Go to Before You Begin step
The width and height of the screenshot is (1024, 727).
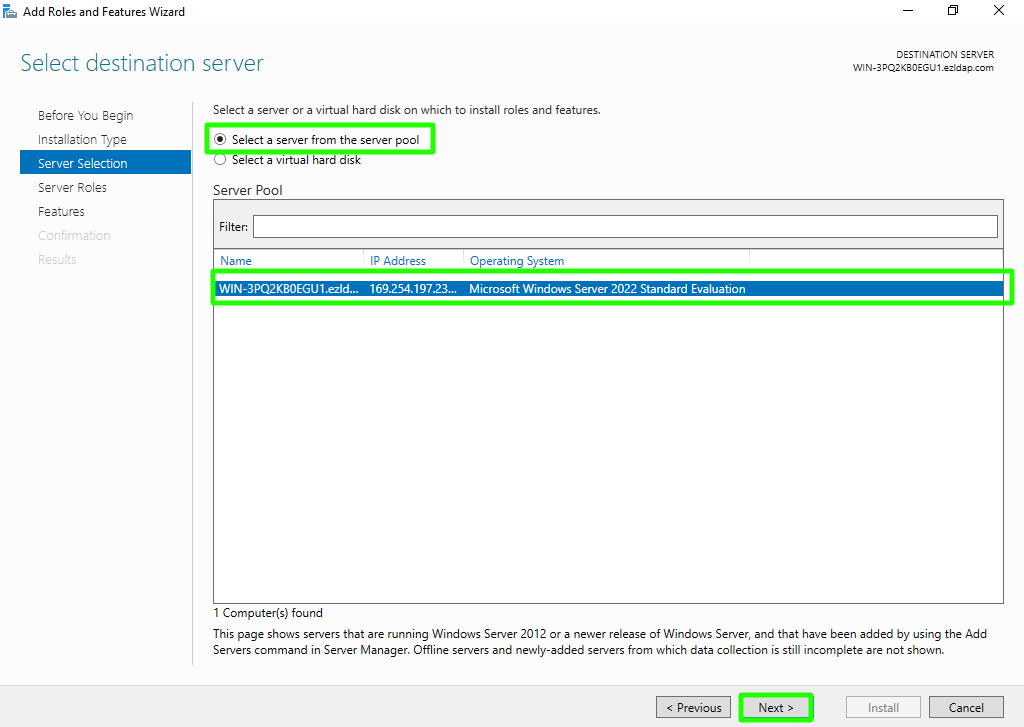[85, 116]
